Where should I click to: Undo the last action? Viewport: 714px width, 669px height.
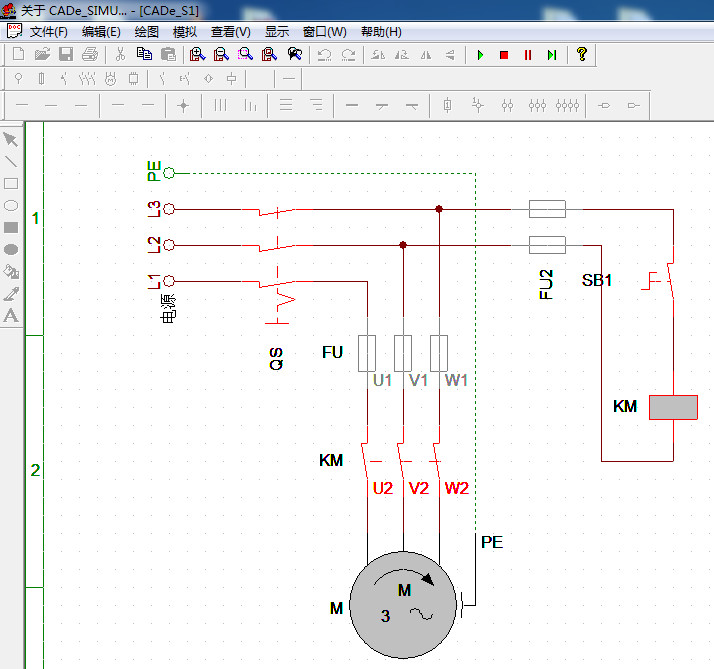324,55
